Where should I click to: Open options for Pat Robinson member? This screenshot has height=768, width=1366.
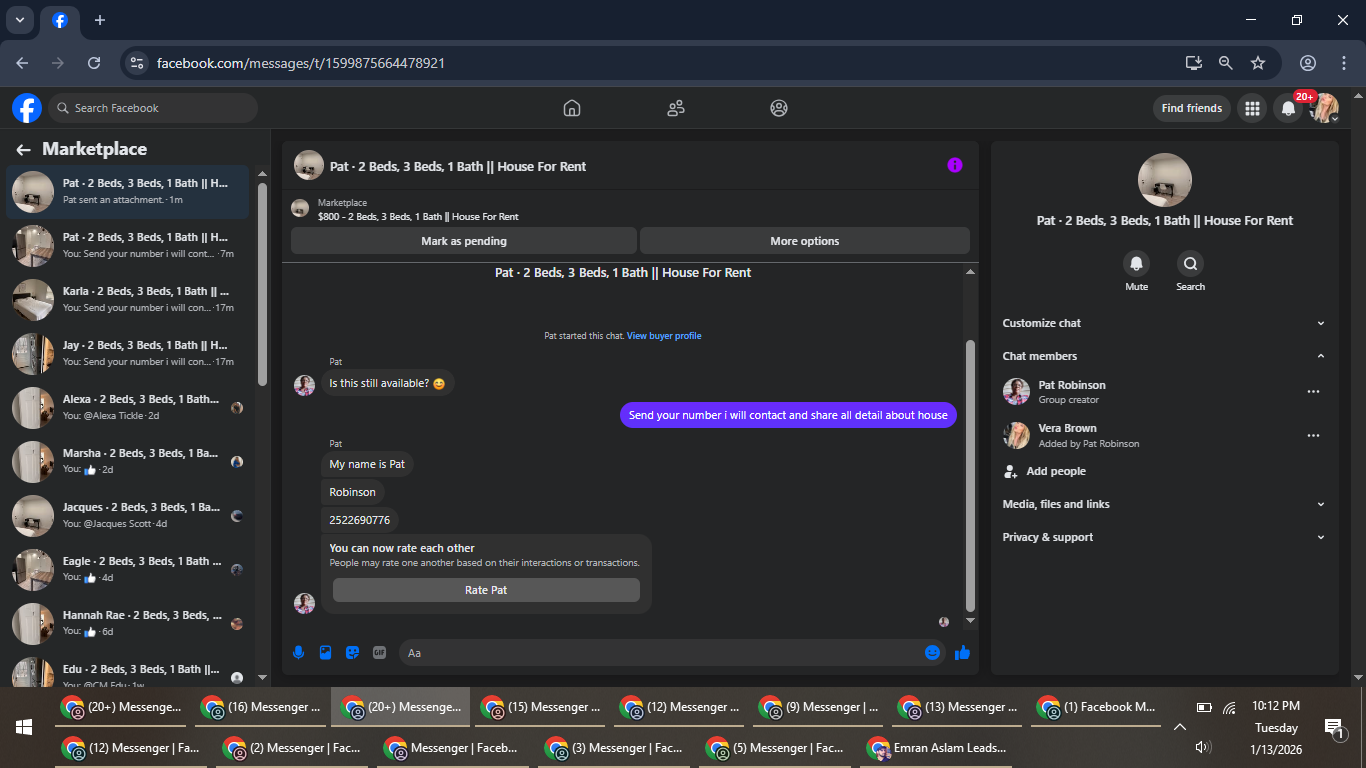(1313, 392)
